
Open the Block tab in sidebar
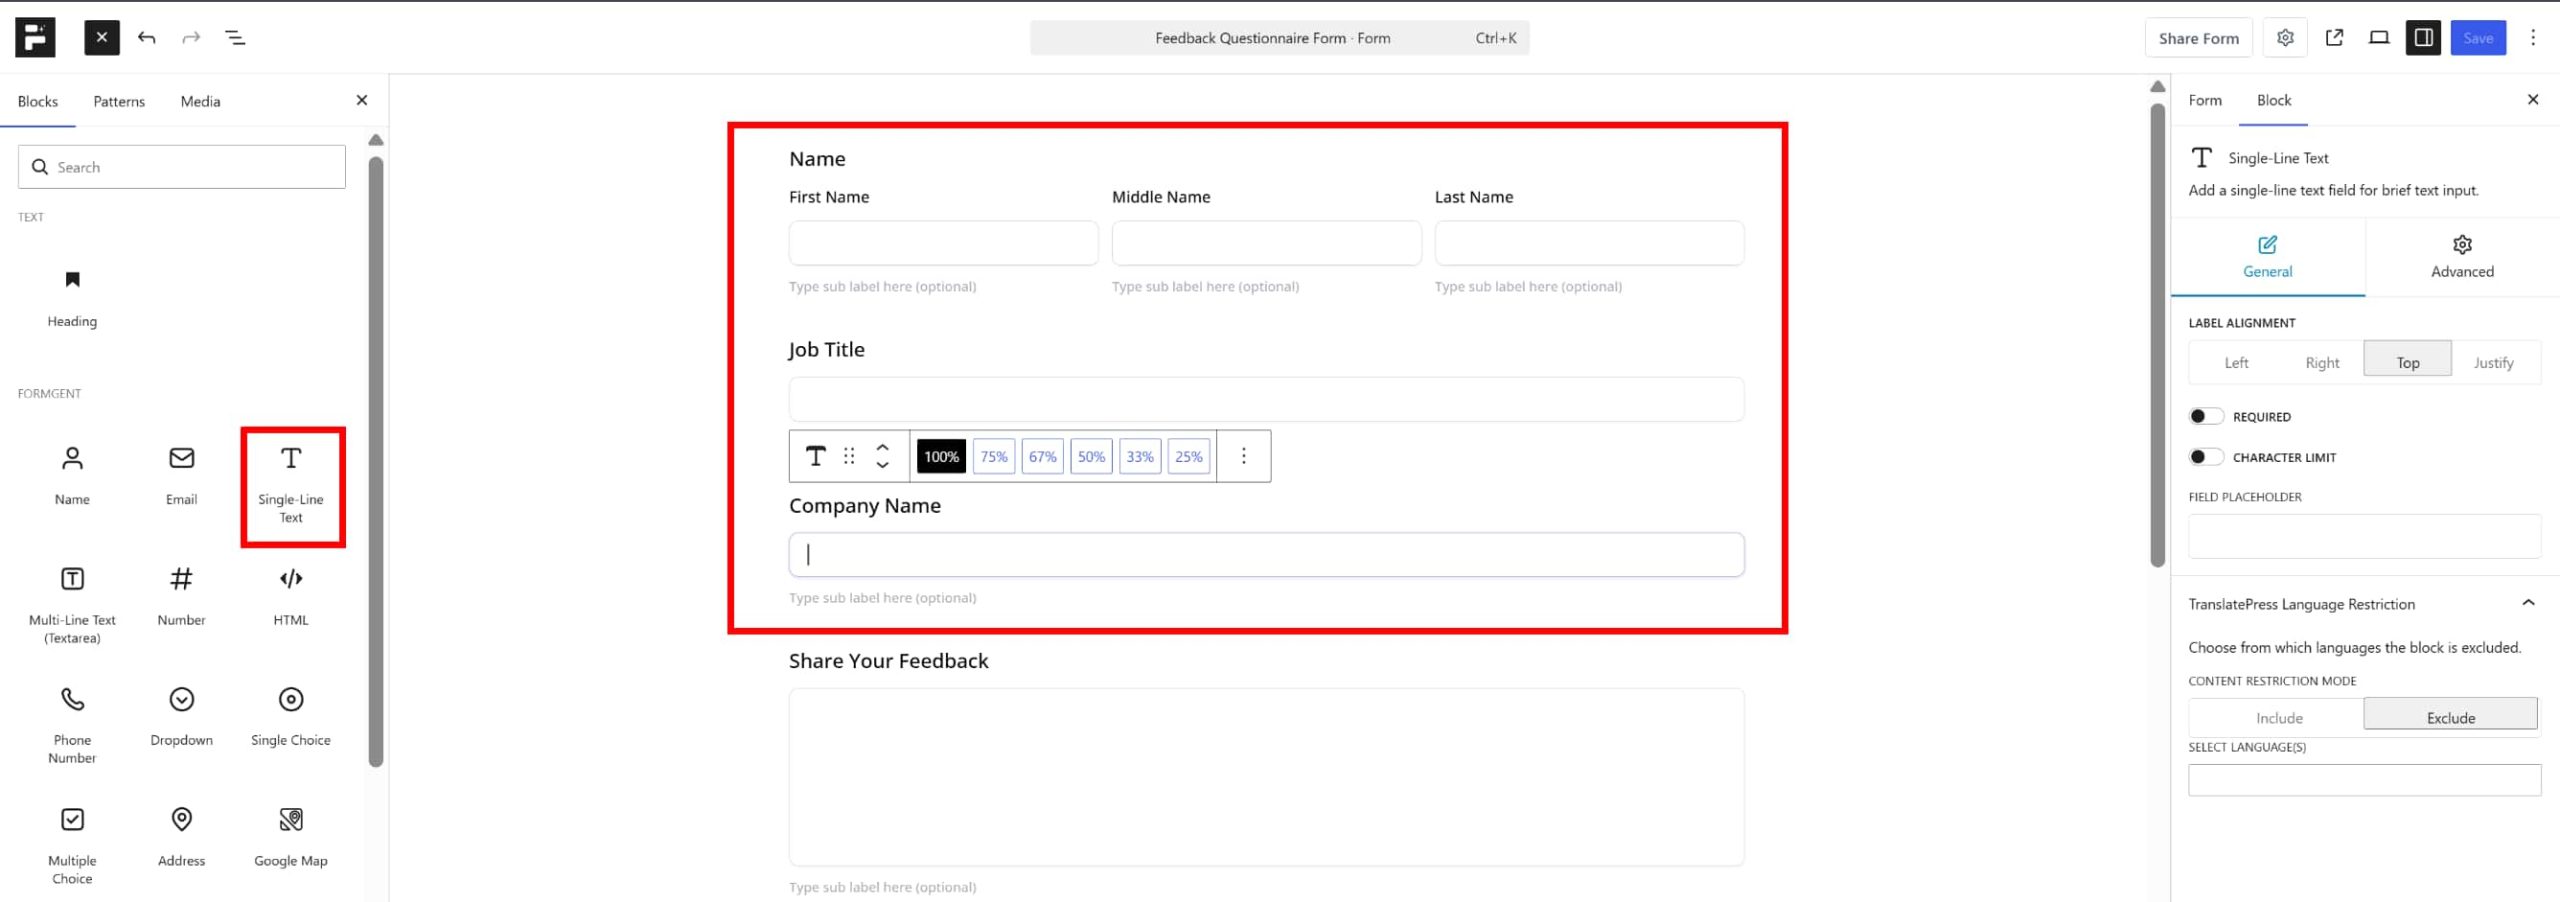pos(2273,100)
